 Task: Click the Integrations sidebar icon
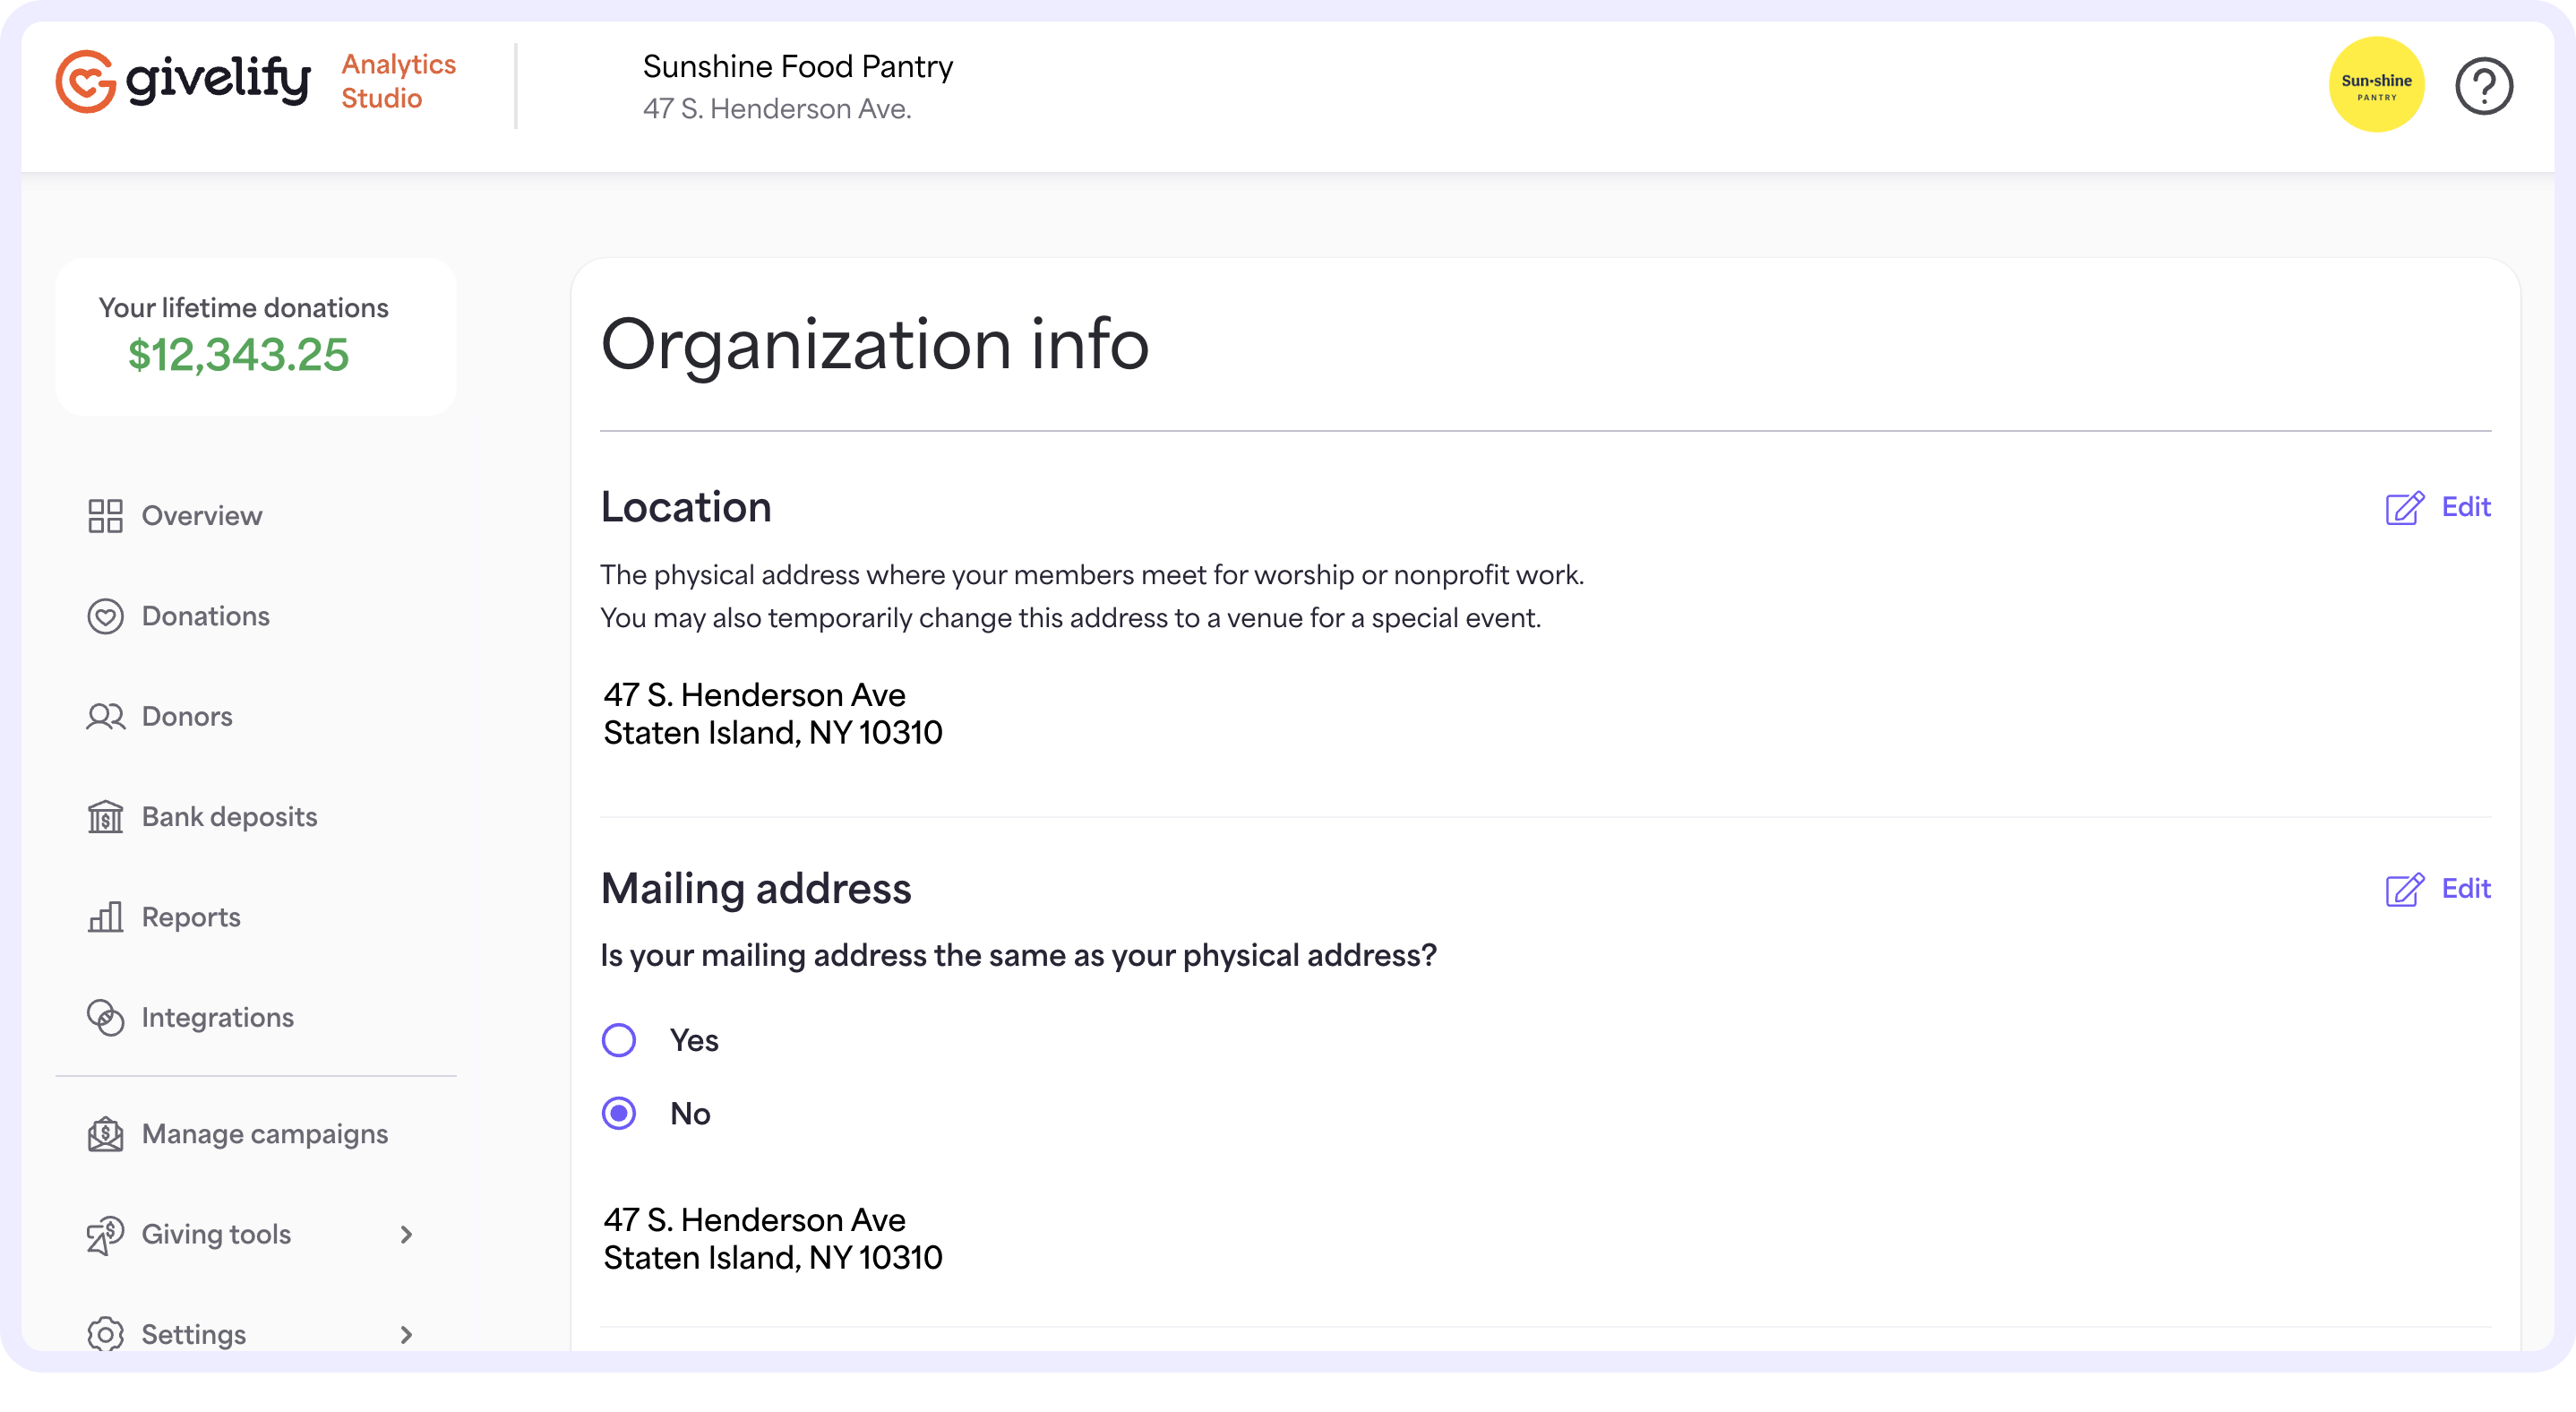(102, 1017)
